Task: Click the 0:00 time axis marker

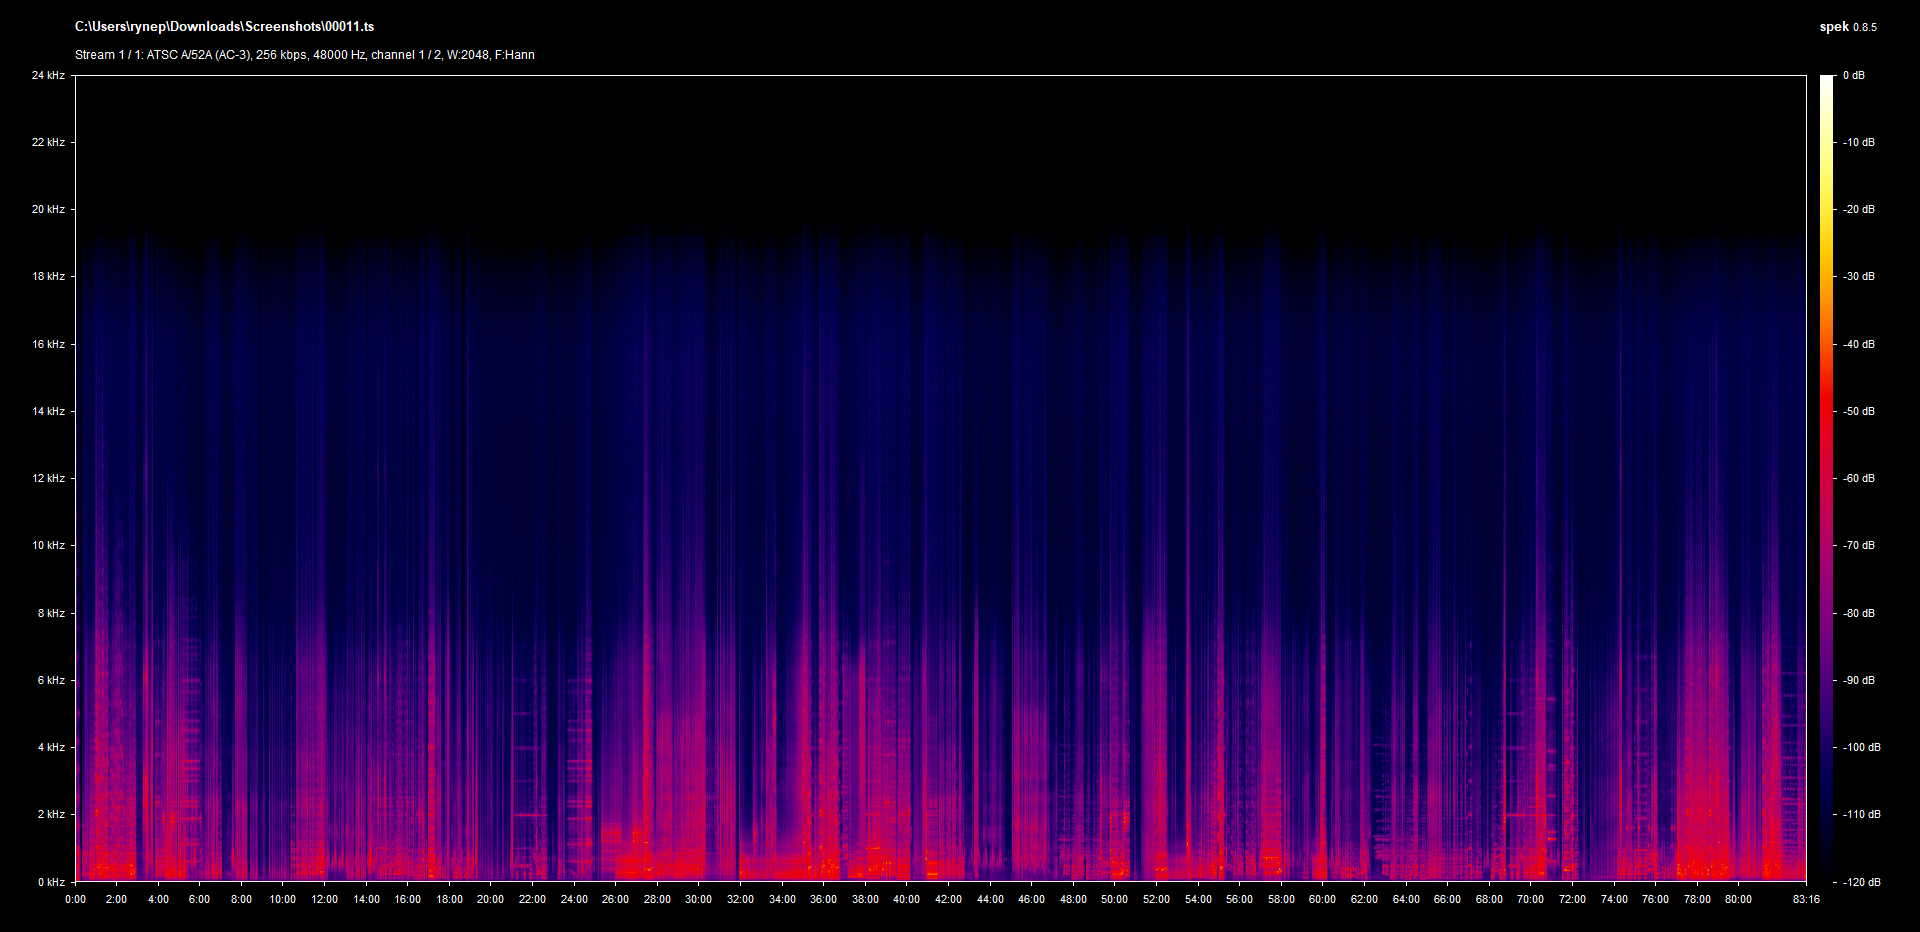Action: pos(75,900)
